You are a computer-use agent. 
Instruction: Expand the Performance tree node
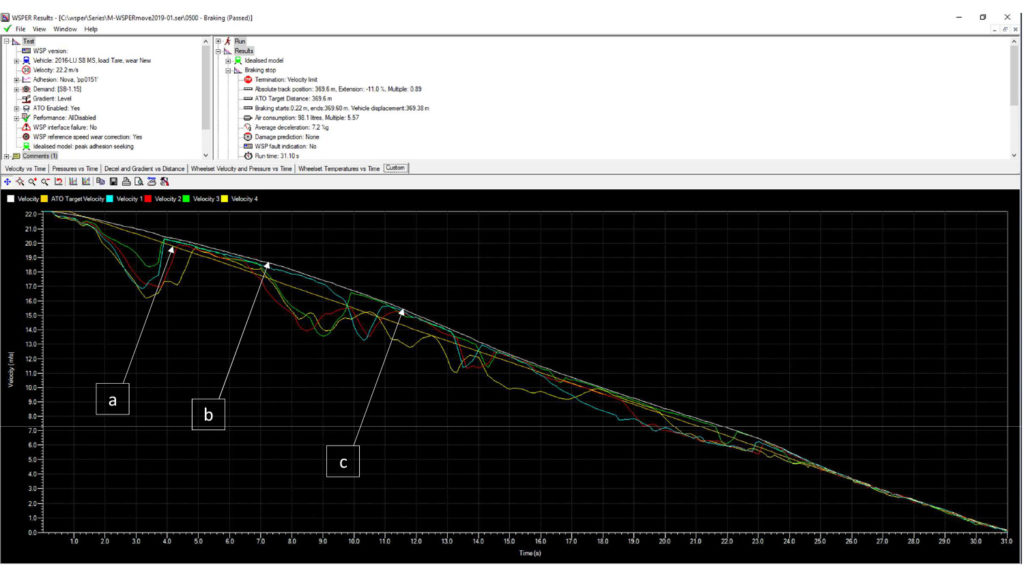(16, 117)
